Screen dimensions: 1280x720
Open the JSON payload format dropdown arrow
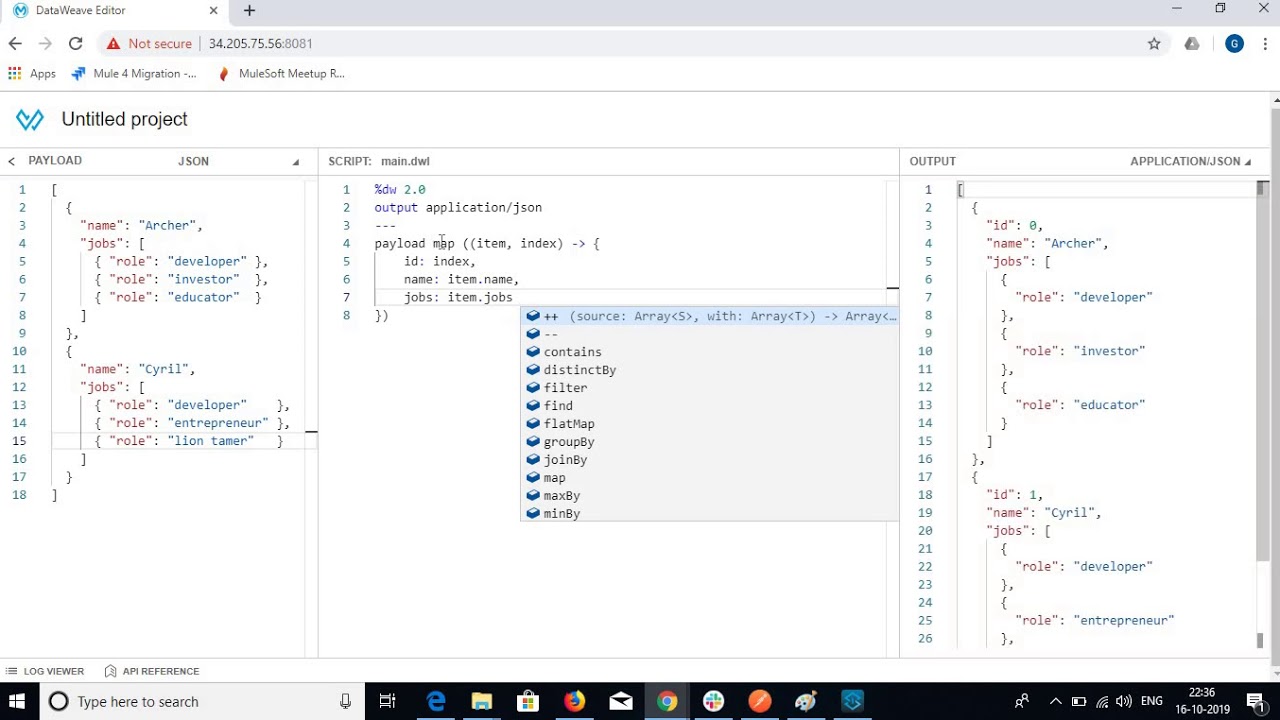click(x=295, y=162)
